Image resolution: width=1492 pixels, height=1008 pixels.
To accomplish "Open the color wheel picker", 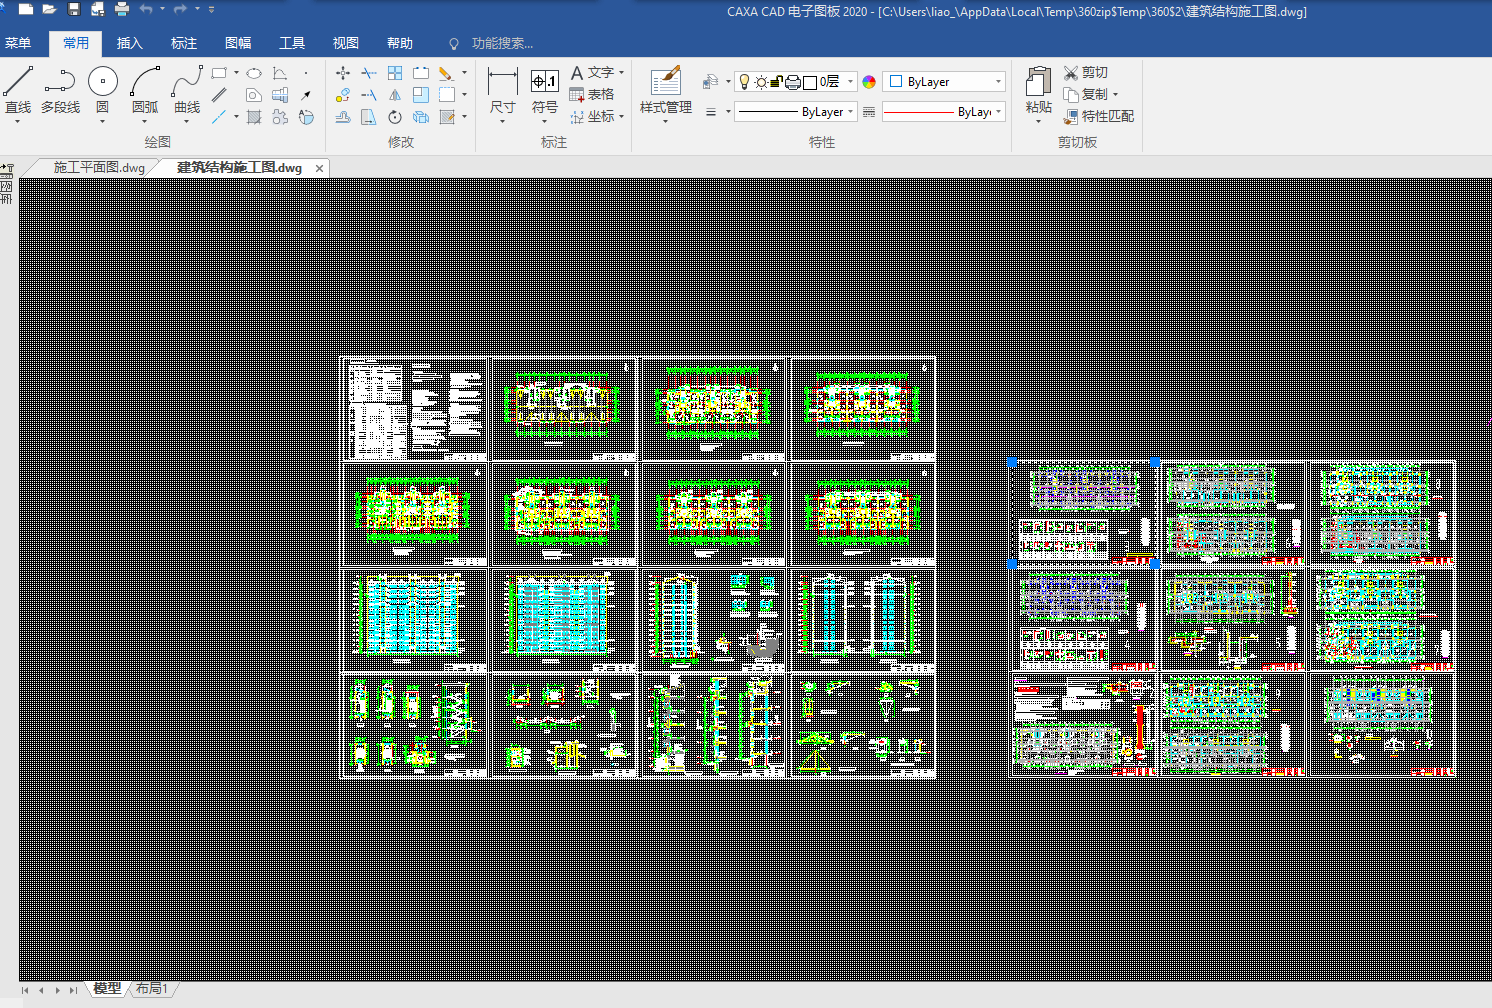I will (869, 82).
